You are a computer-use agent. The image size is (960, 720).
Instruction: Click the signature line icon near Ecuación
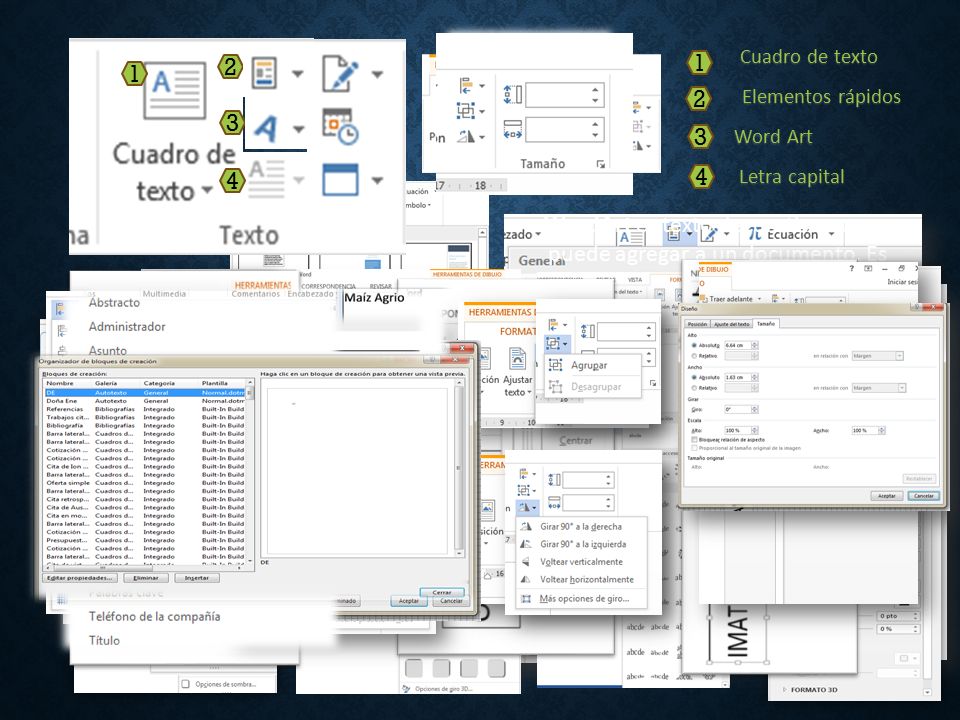click(708, 234)
